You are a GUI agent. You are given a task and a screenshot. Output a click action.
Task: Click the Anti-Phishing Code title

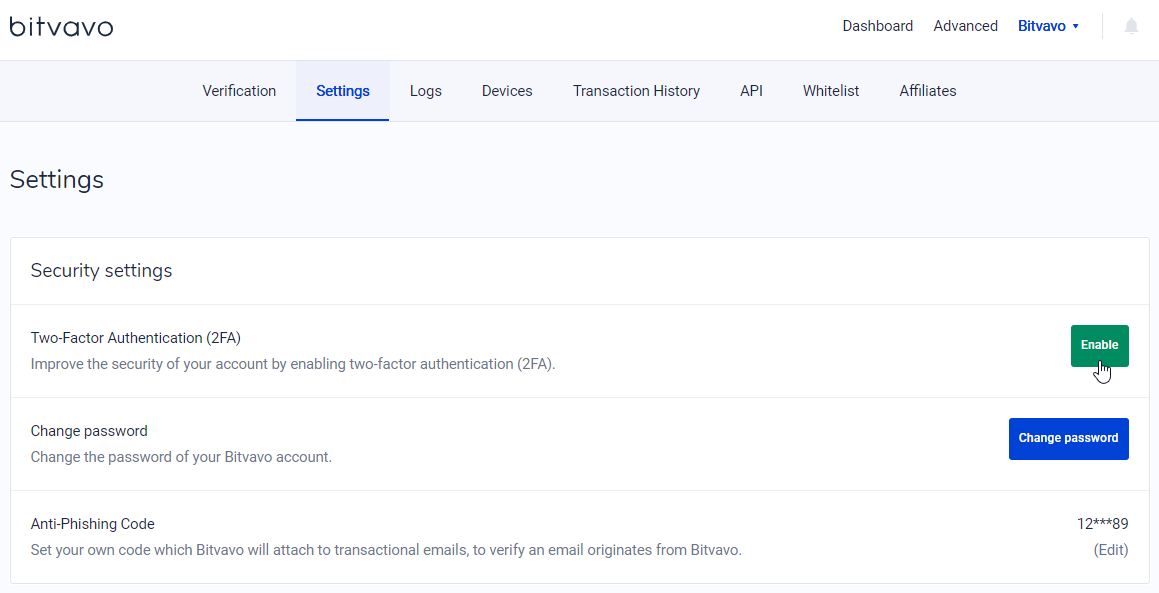coord(92,524)
